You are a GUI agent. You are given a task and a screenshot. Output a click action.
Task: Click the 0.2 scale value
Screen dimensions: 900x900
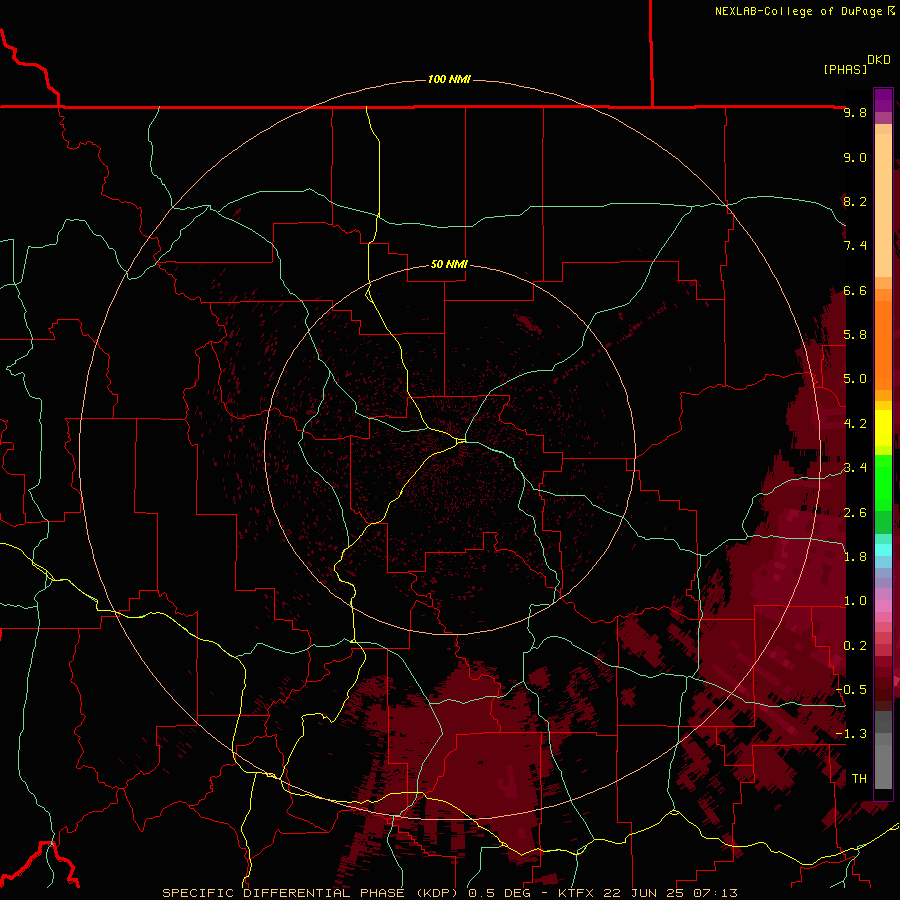pyautogui.click(x=855, y=646)
